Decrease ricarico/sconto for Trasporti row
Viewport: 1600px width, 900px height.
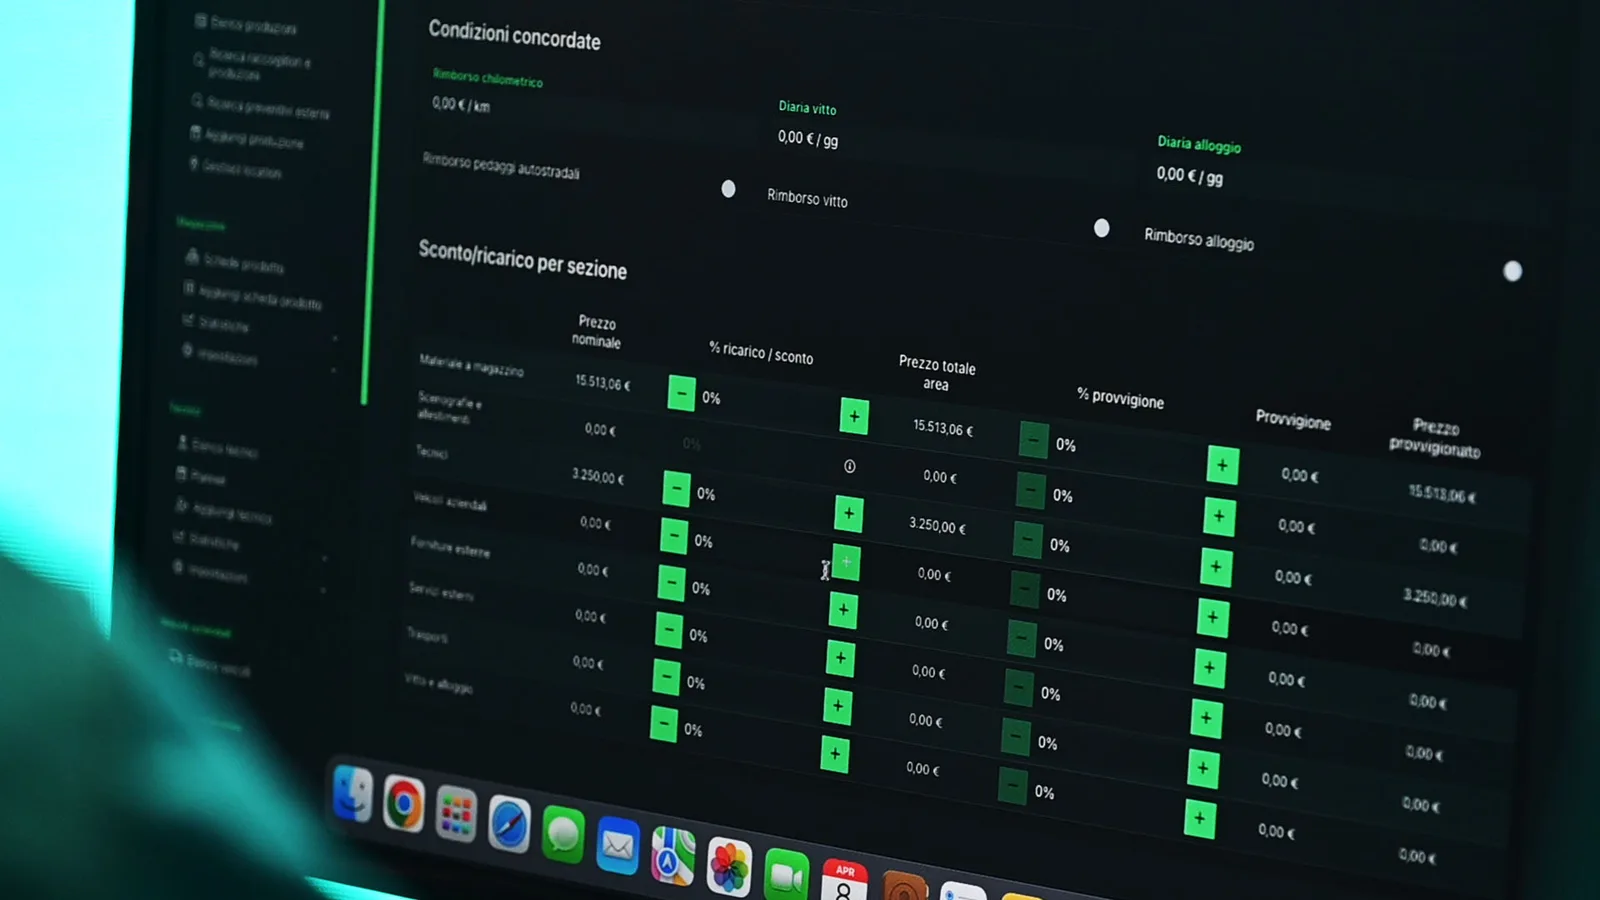666,677
